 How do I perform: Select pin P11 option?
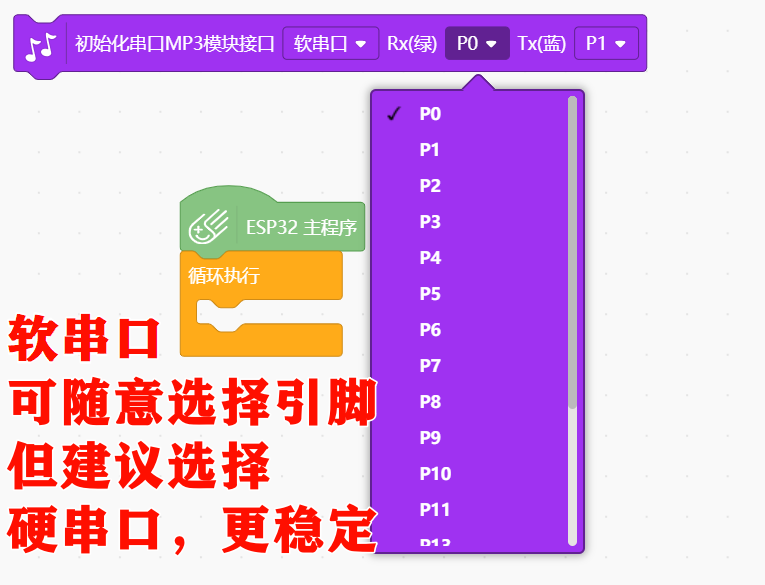pyautogui.click(x=468, y=510)
